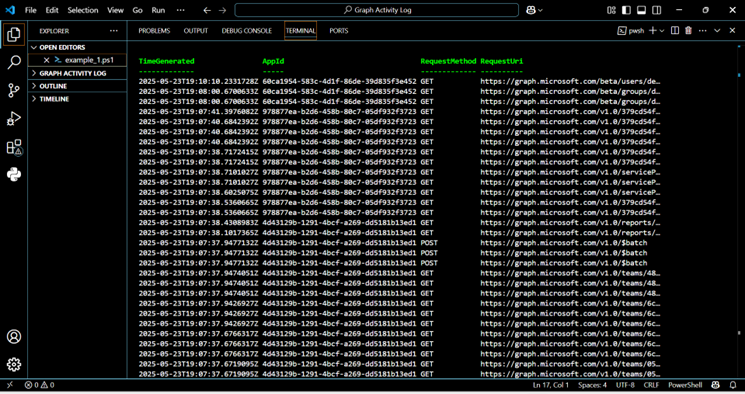
Task: Open the Edit menu
Action: coord(52,10)
